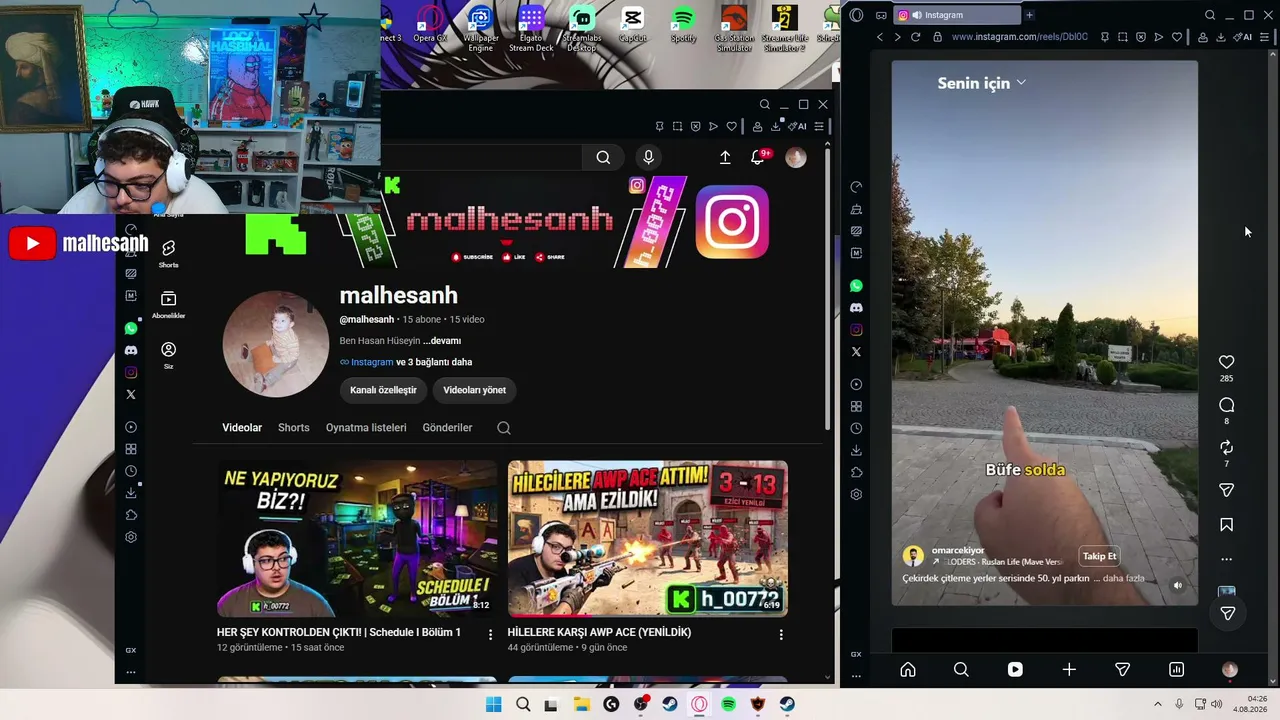Open the volume control in the system tray

tap(1216, 704)
